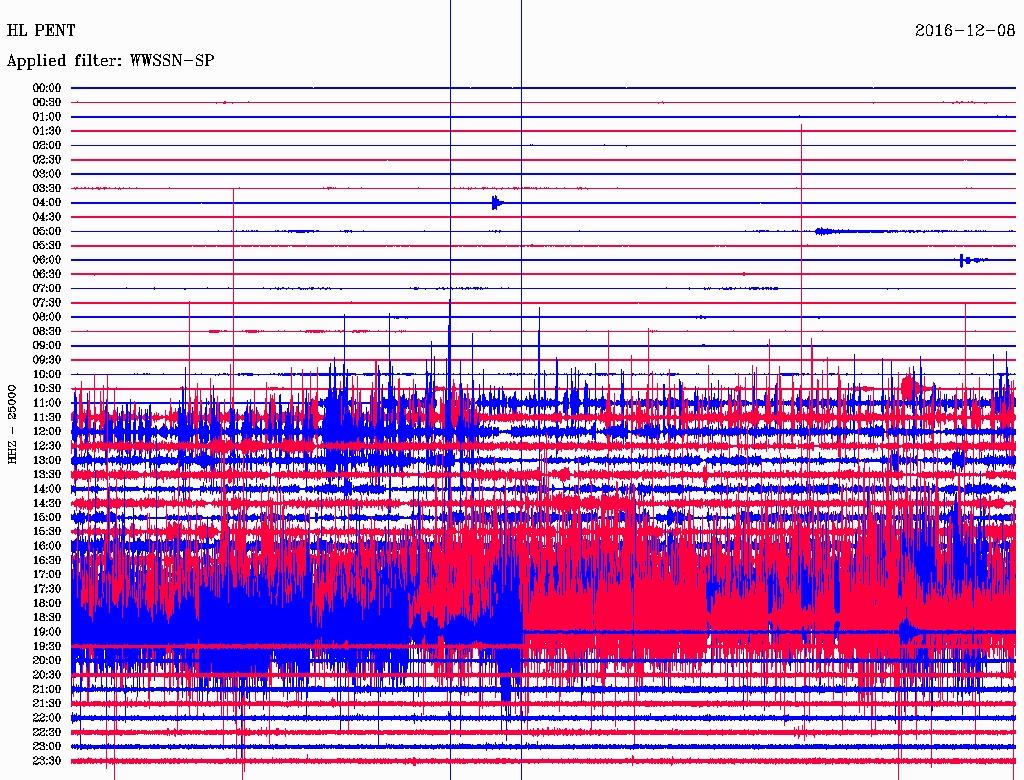1024x780 pixels.
Task: Click the 22:00 time label
Action: tap(47, 718)
